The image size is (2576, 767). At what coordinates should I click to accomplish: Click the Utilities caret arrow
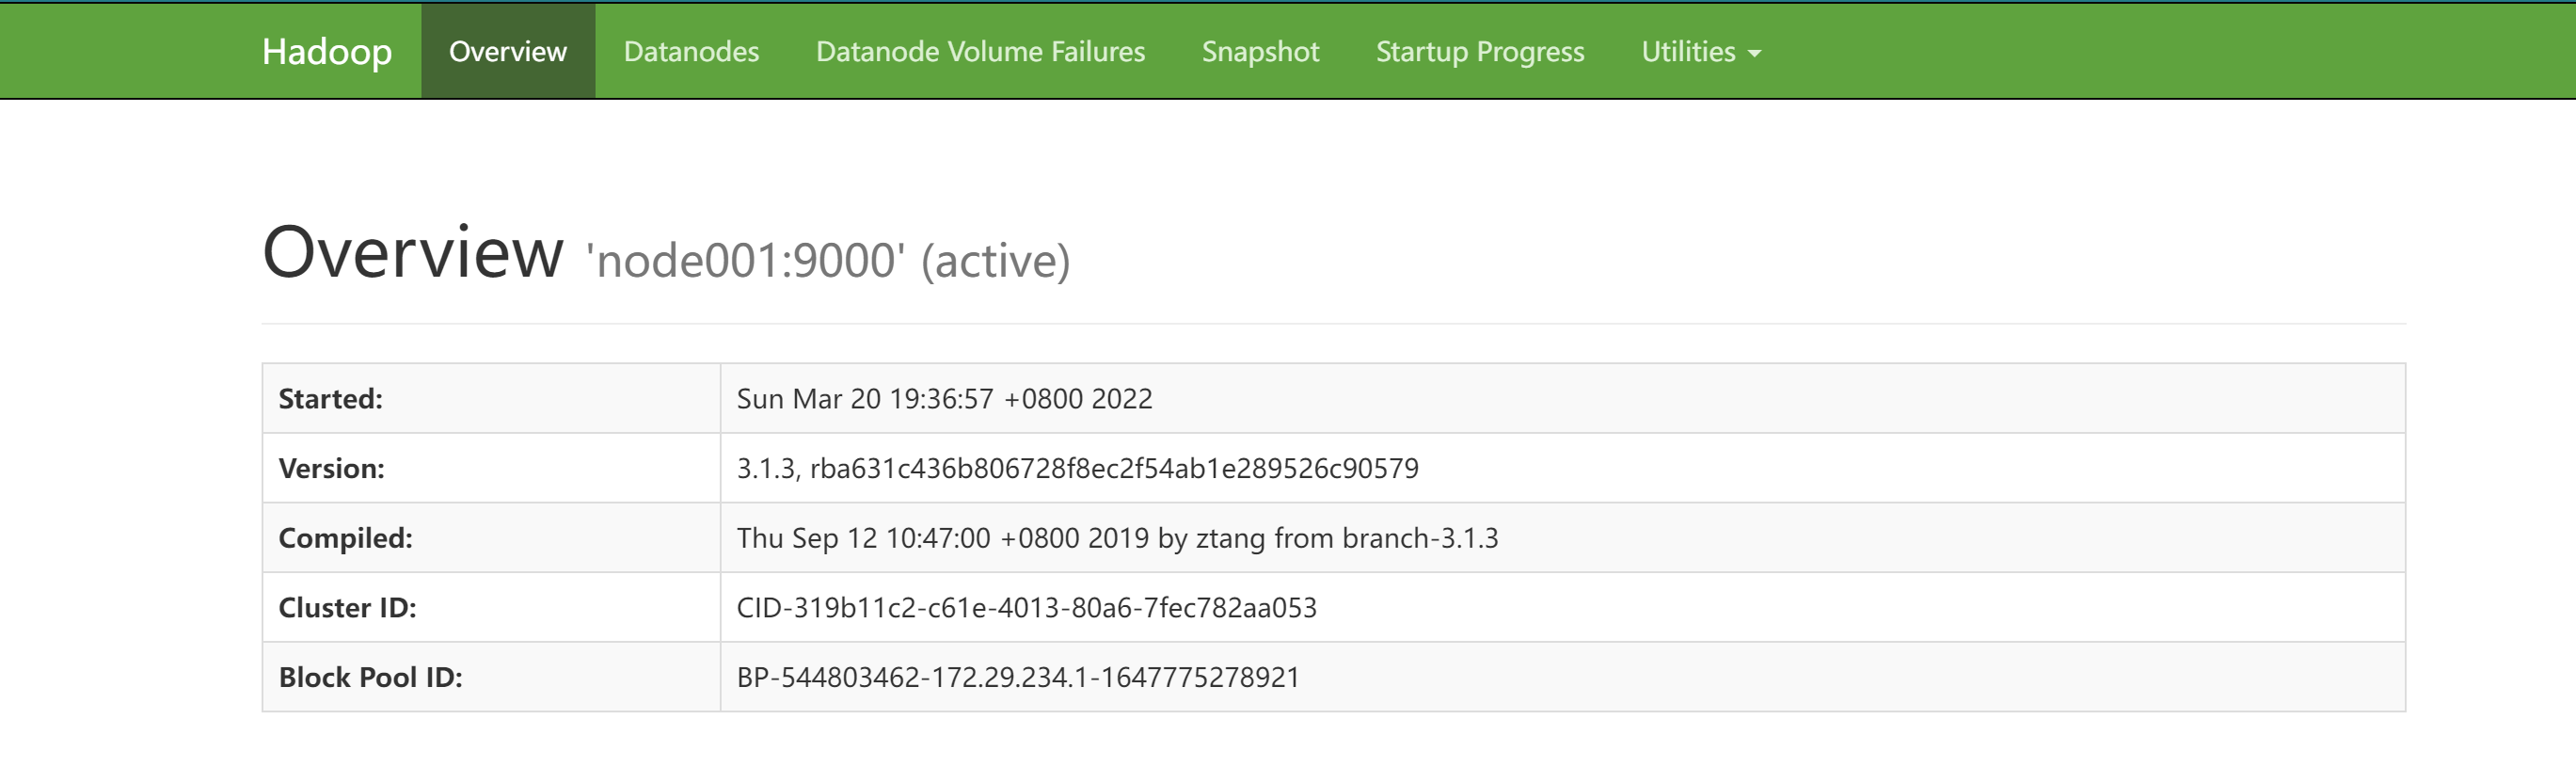click(1754, 54)
